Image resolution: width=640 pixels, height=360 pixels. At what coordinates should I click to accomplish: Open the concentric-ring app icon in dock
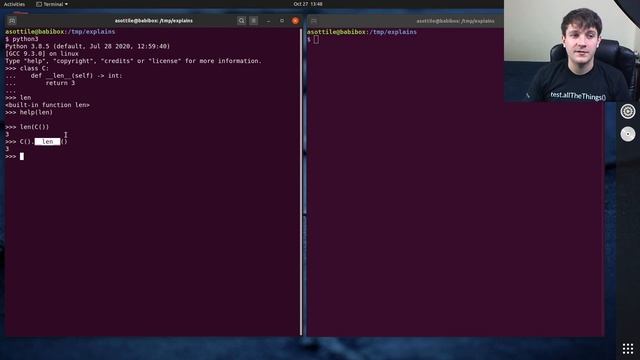tap(628, 111)
